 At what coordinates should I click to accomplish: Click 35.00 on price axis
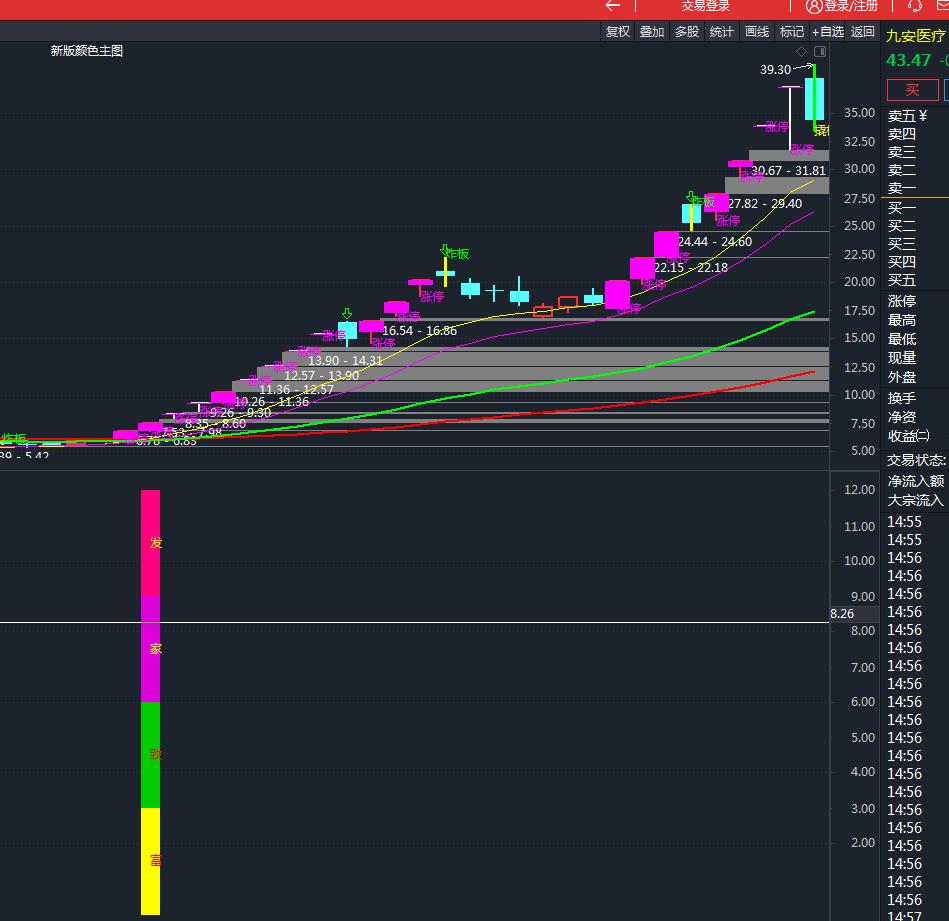(859, 113)
